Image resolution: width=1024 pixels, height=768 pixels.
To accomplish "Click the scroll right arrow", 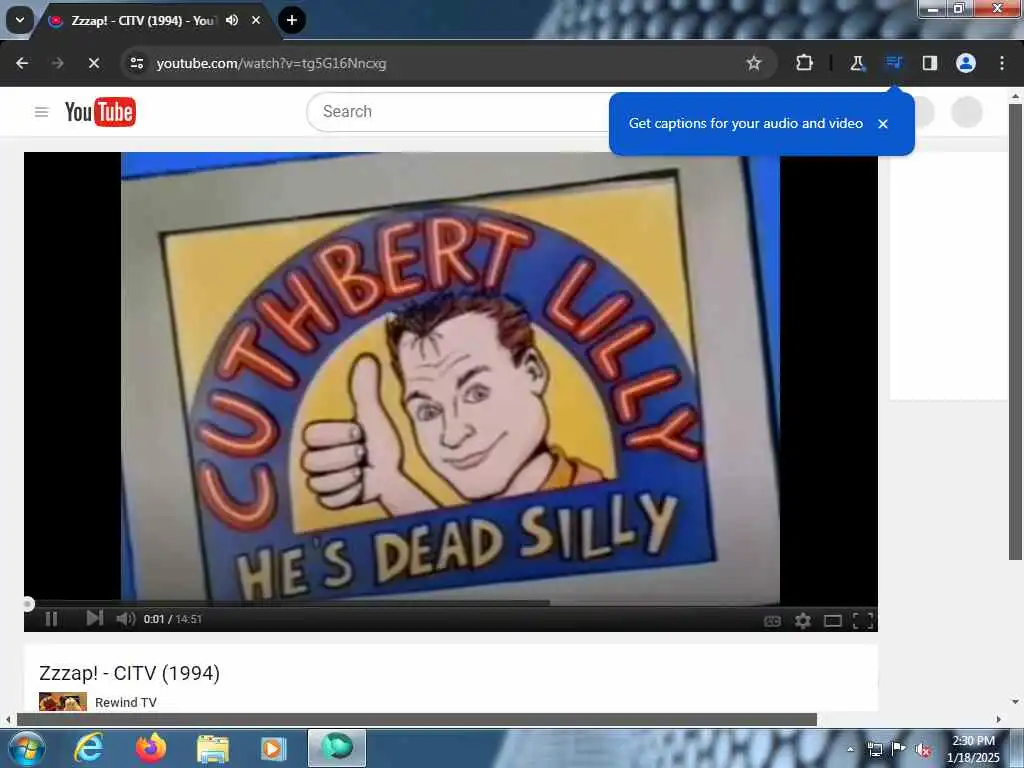I will (999, 720).
